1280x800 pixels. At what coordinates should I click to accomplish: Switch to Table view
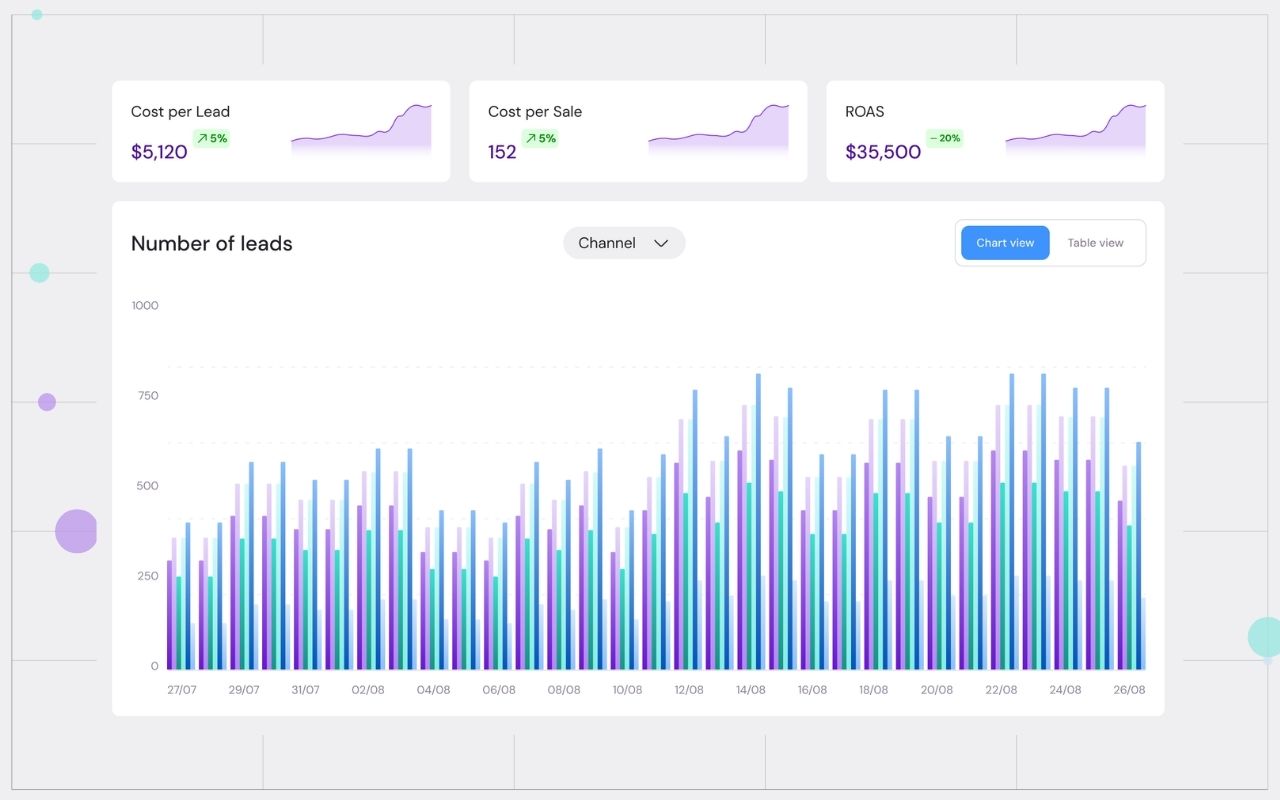point(1095,243)
